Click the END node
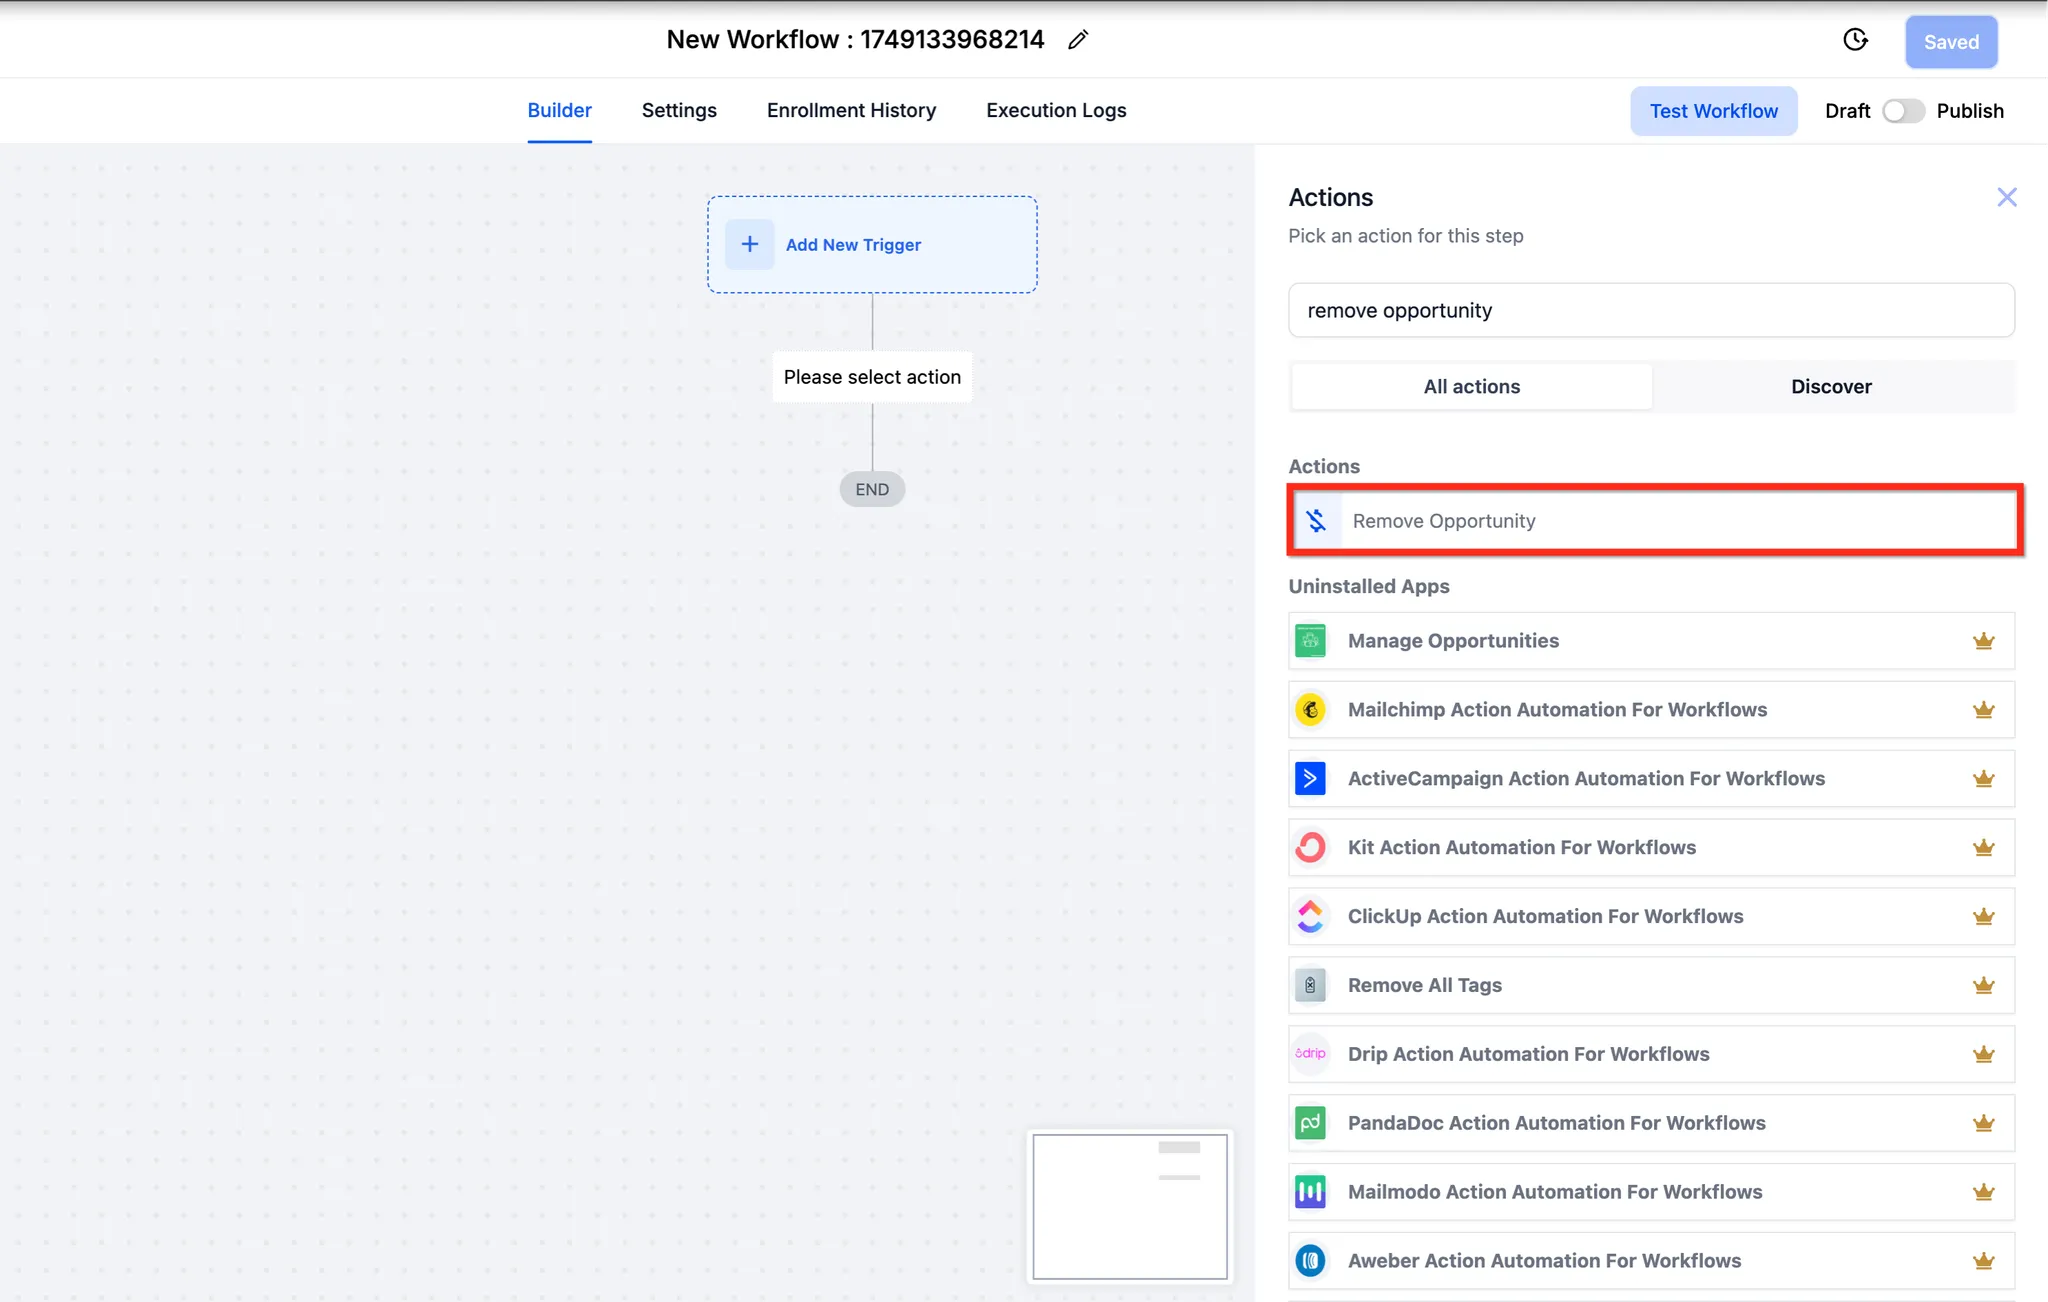 tap(872, 489)
